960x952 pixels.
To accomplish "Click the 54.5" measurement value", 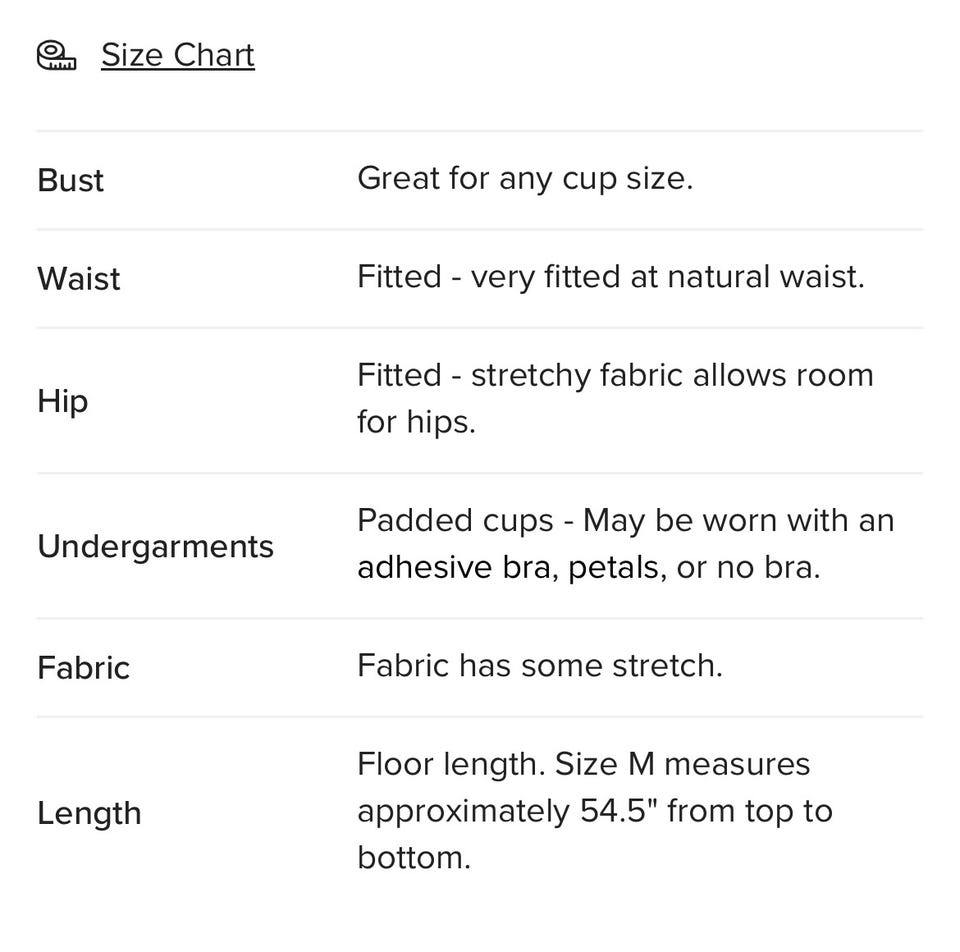I will (x=618, y=810).
